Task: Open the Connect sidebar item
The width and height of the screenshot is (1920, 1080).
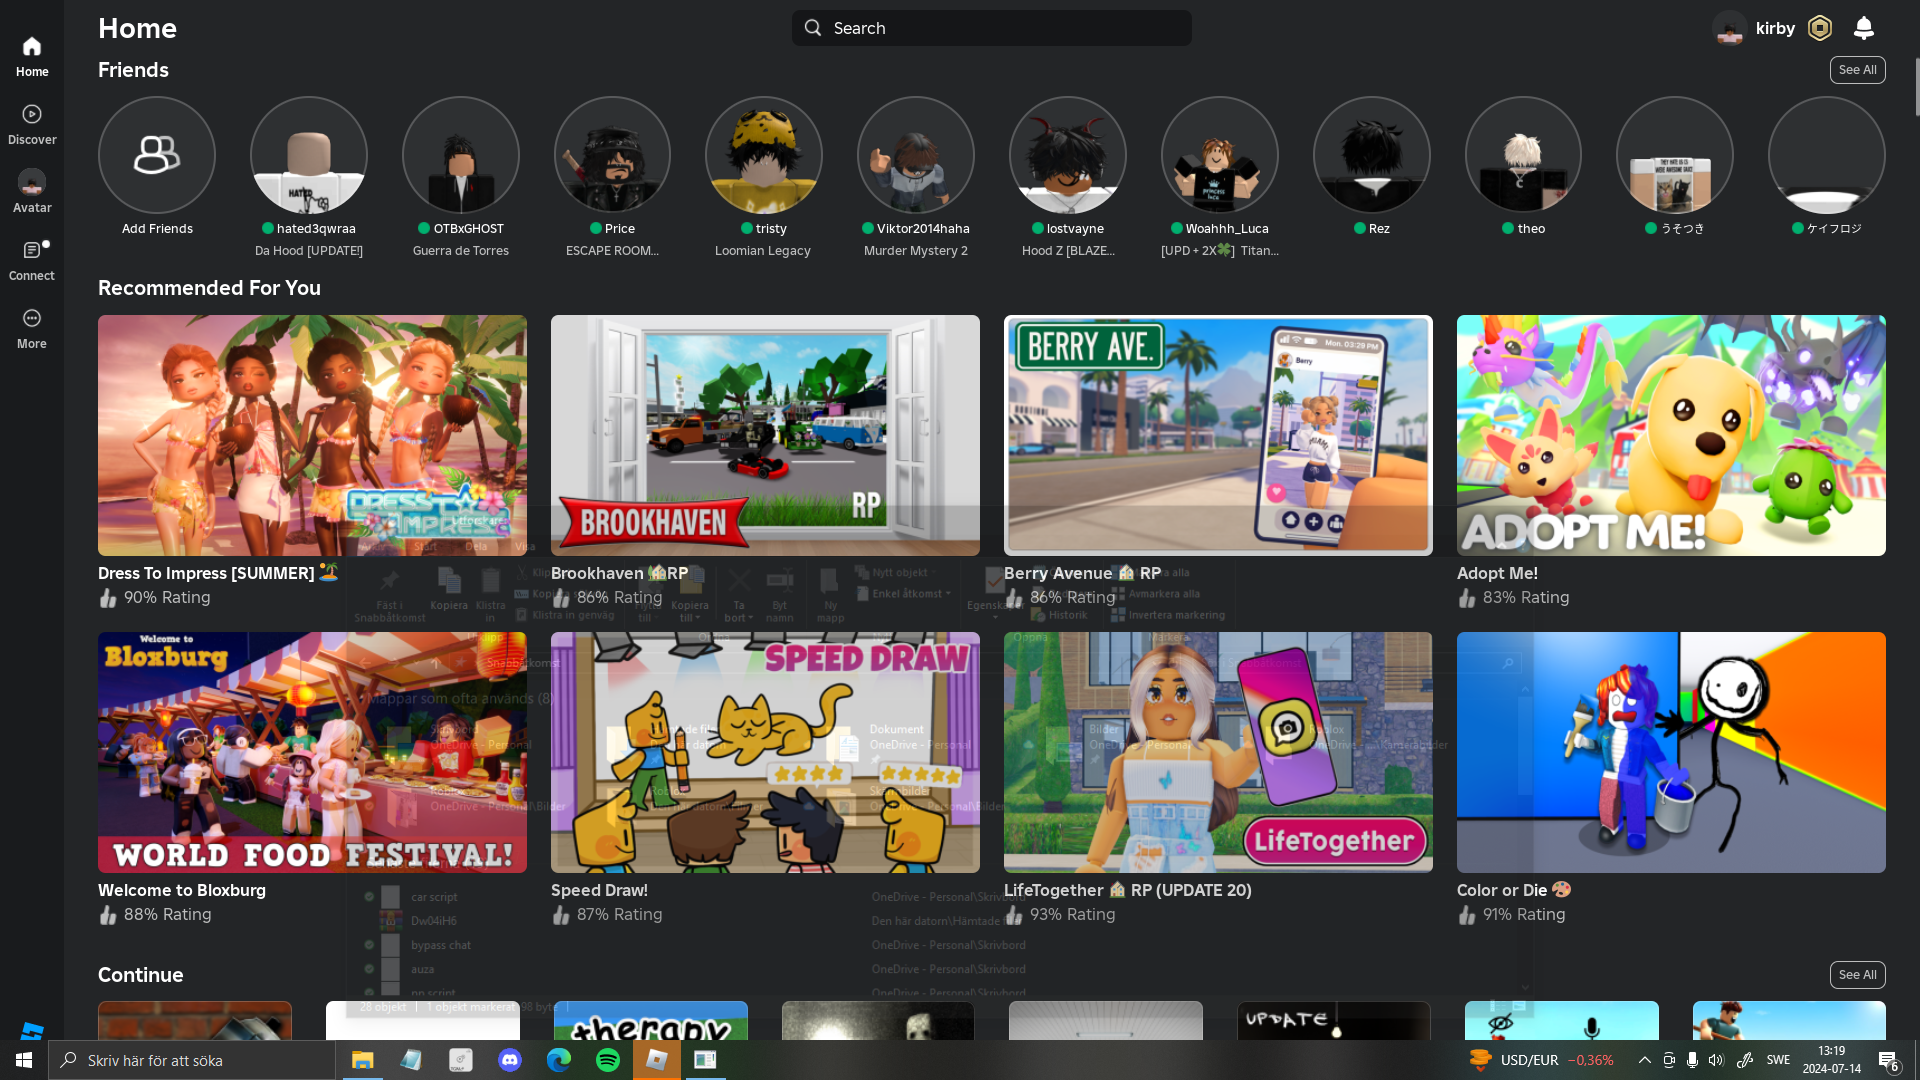Action: pyautogui.click(x=32, y=261)
